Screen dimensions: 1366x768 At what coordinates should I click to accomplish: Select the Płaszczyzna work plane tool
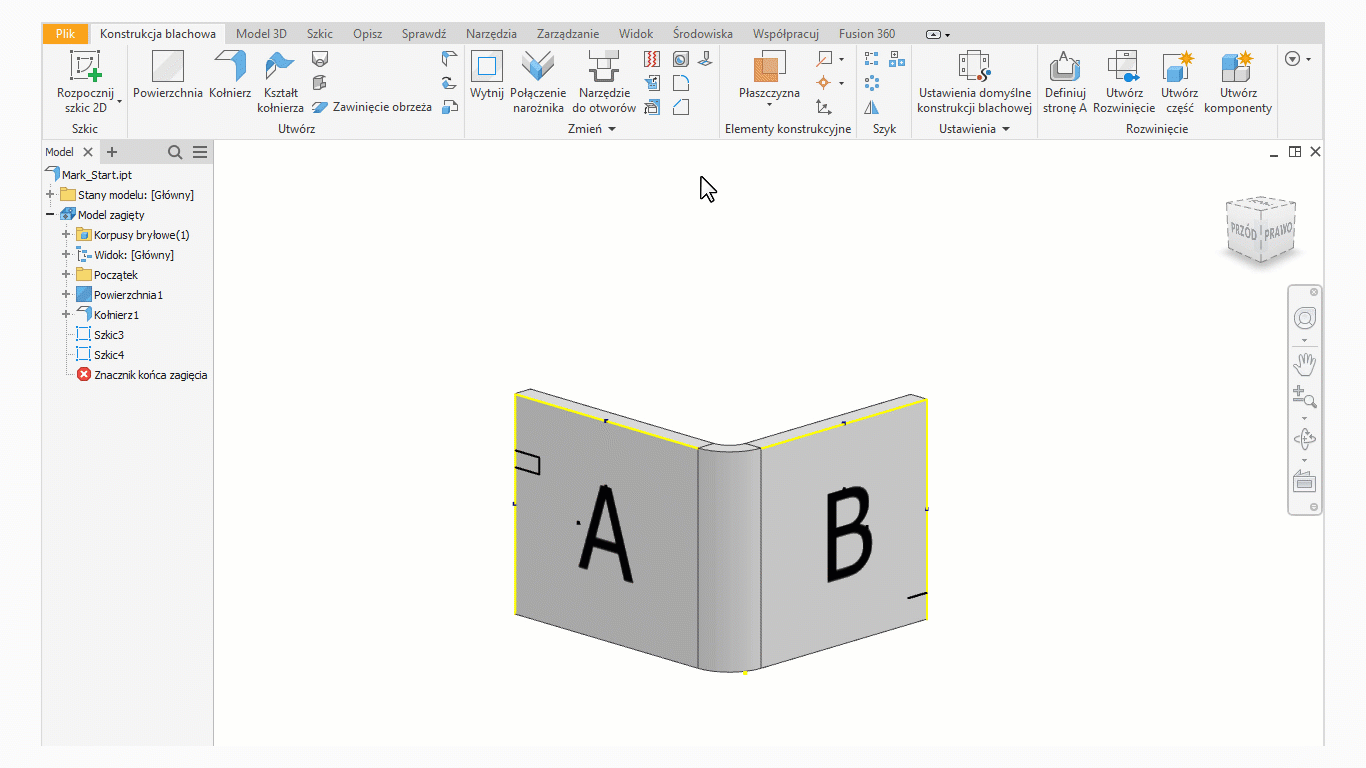point(769,76)
